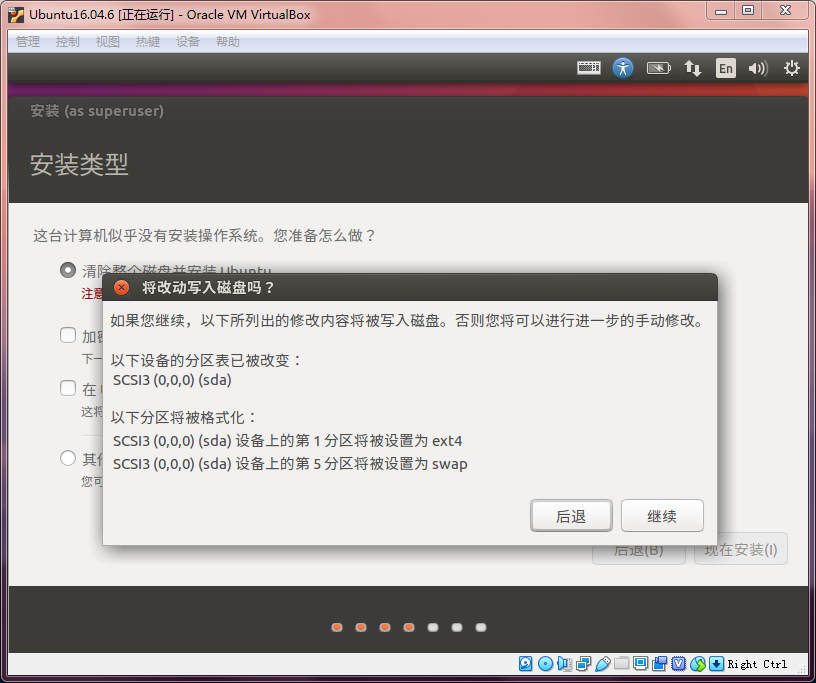Open the accessibility menu icon
The image size is (816, 683).
point(623,68)
